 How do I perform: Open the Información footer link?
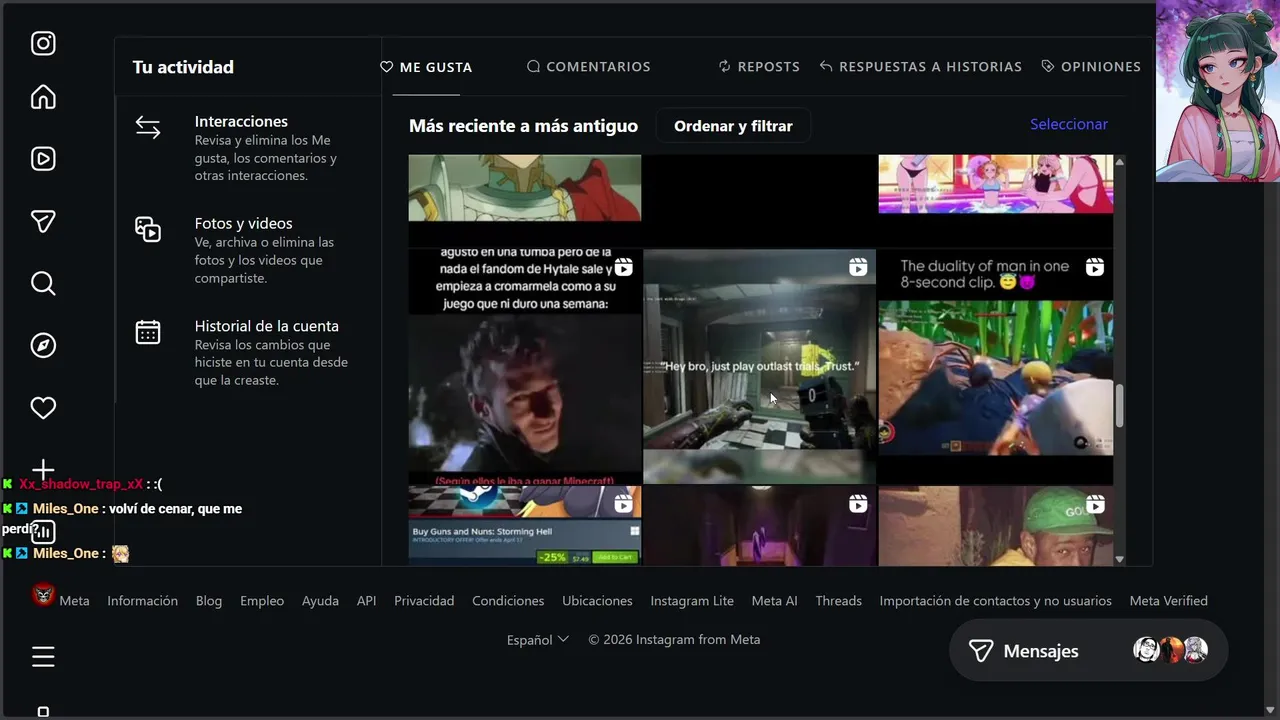(143, 601)
